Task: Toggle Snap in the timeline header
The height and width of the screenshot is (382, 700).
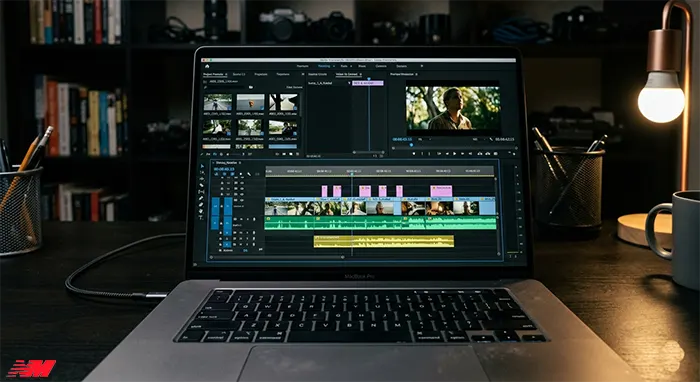Action: 225,174
